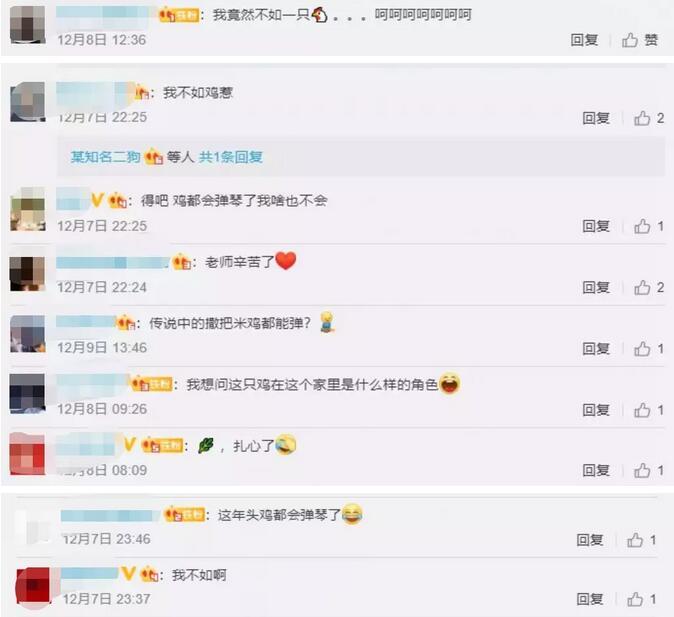Image resolution: width=674 pixels, height=617 pixels.
Task: Open red avatar next to 我不如啊
Action: [34, 587]
